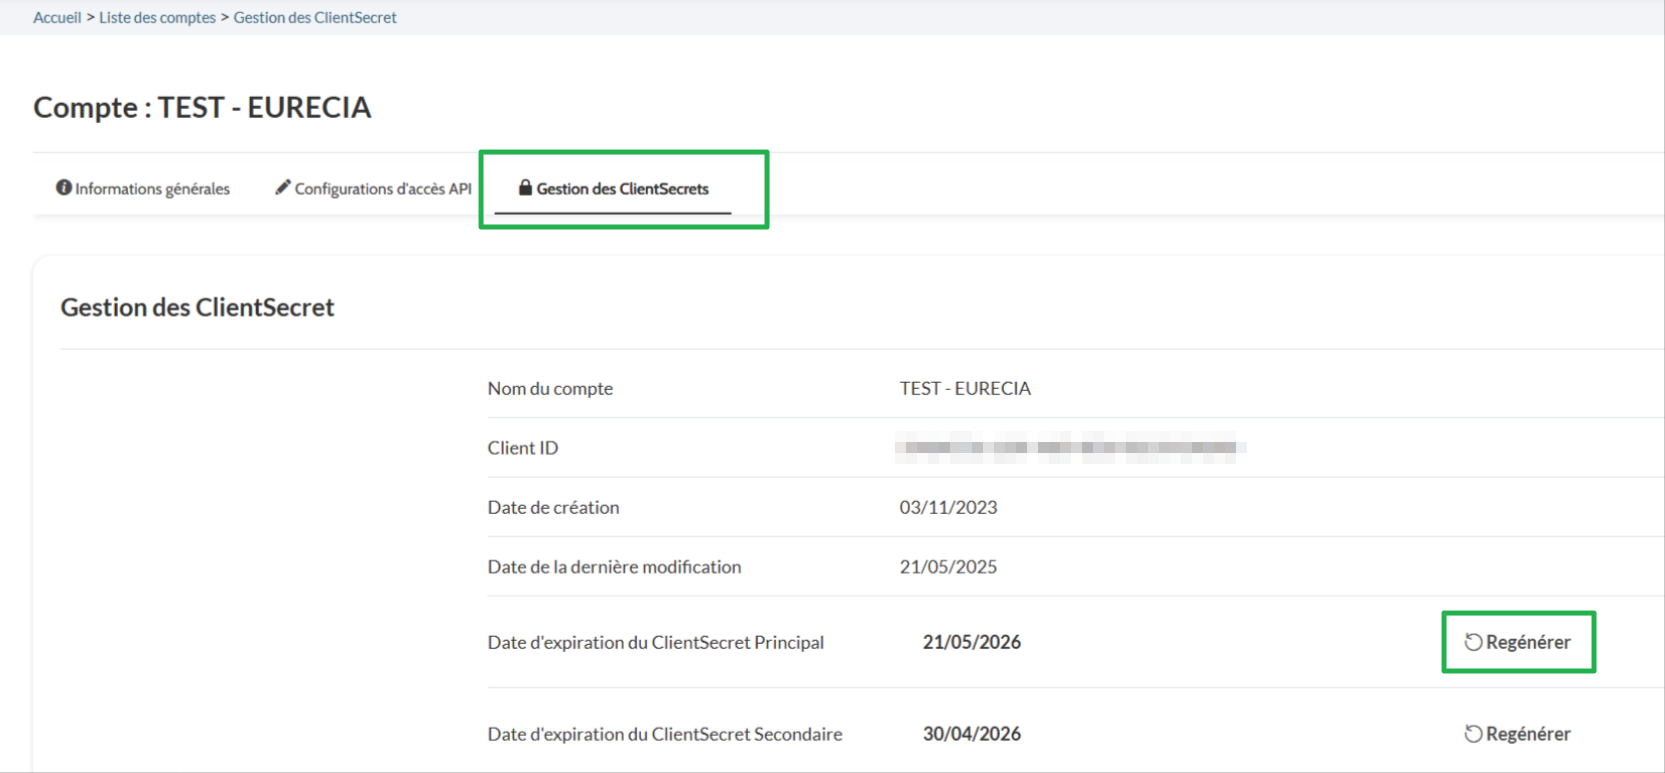1665x773 pixels.
Task: Click the Secondaire expiration date 30/04/2026
Action: pyautogui.click(x=971, y=734)
